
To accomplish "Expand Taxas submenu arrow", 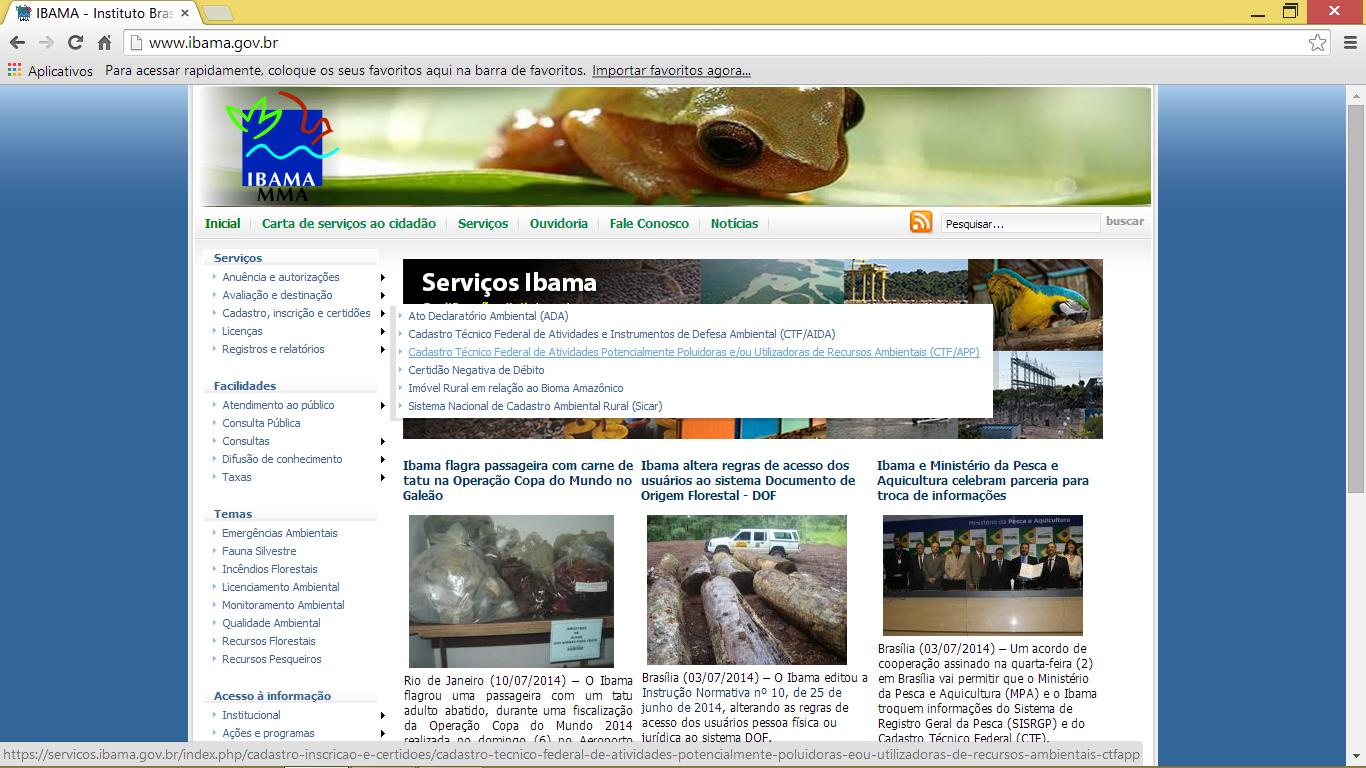I will click(x=382, y=477).
